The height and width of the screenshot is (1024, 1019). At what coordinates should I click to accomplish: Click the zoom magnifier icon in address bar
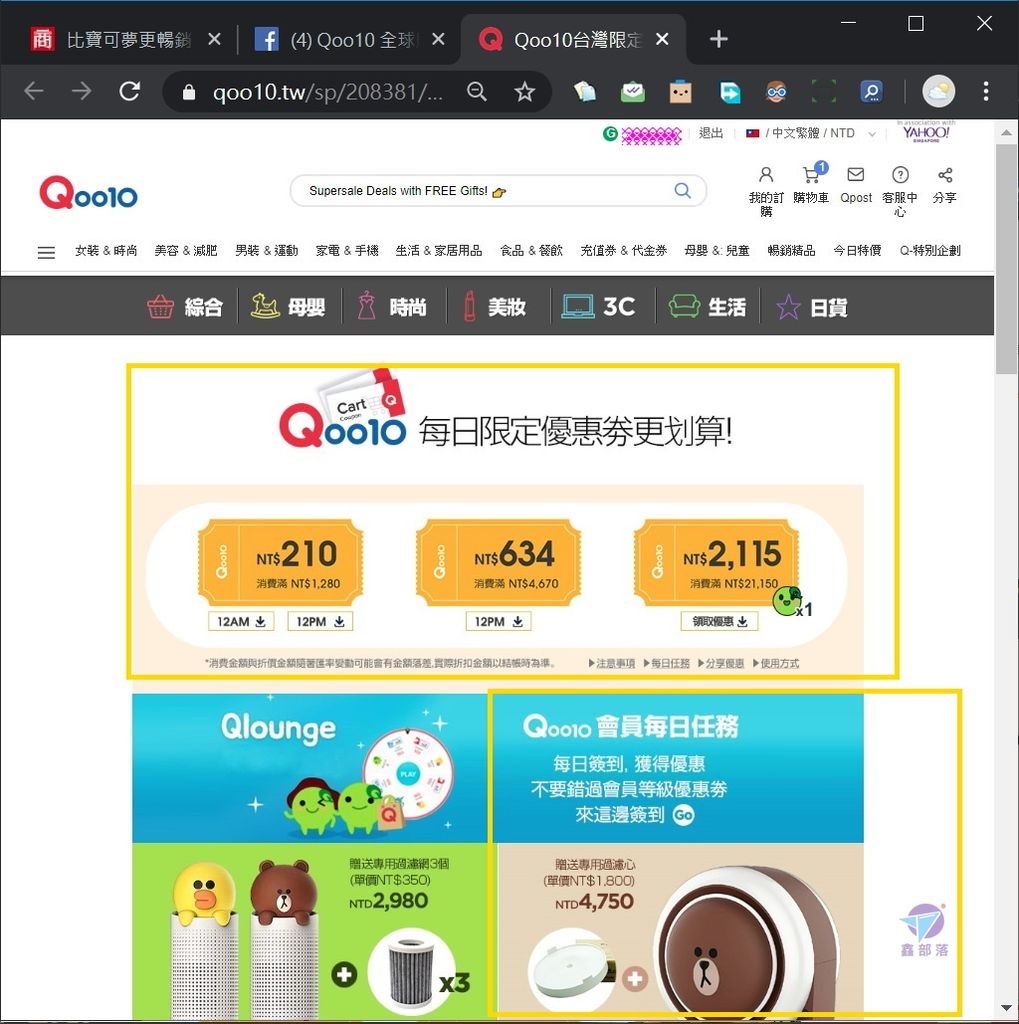pos(477,92)
